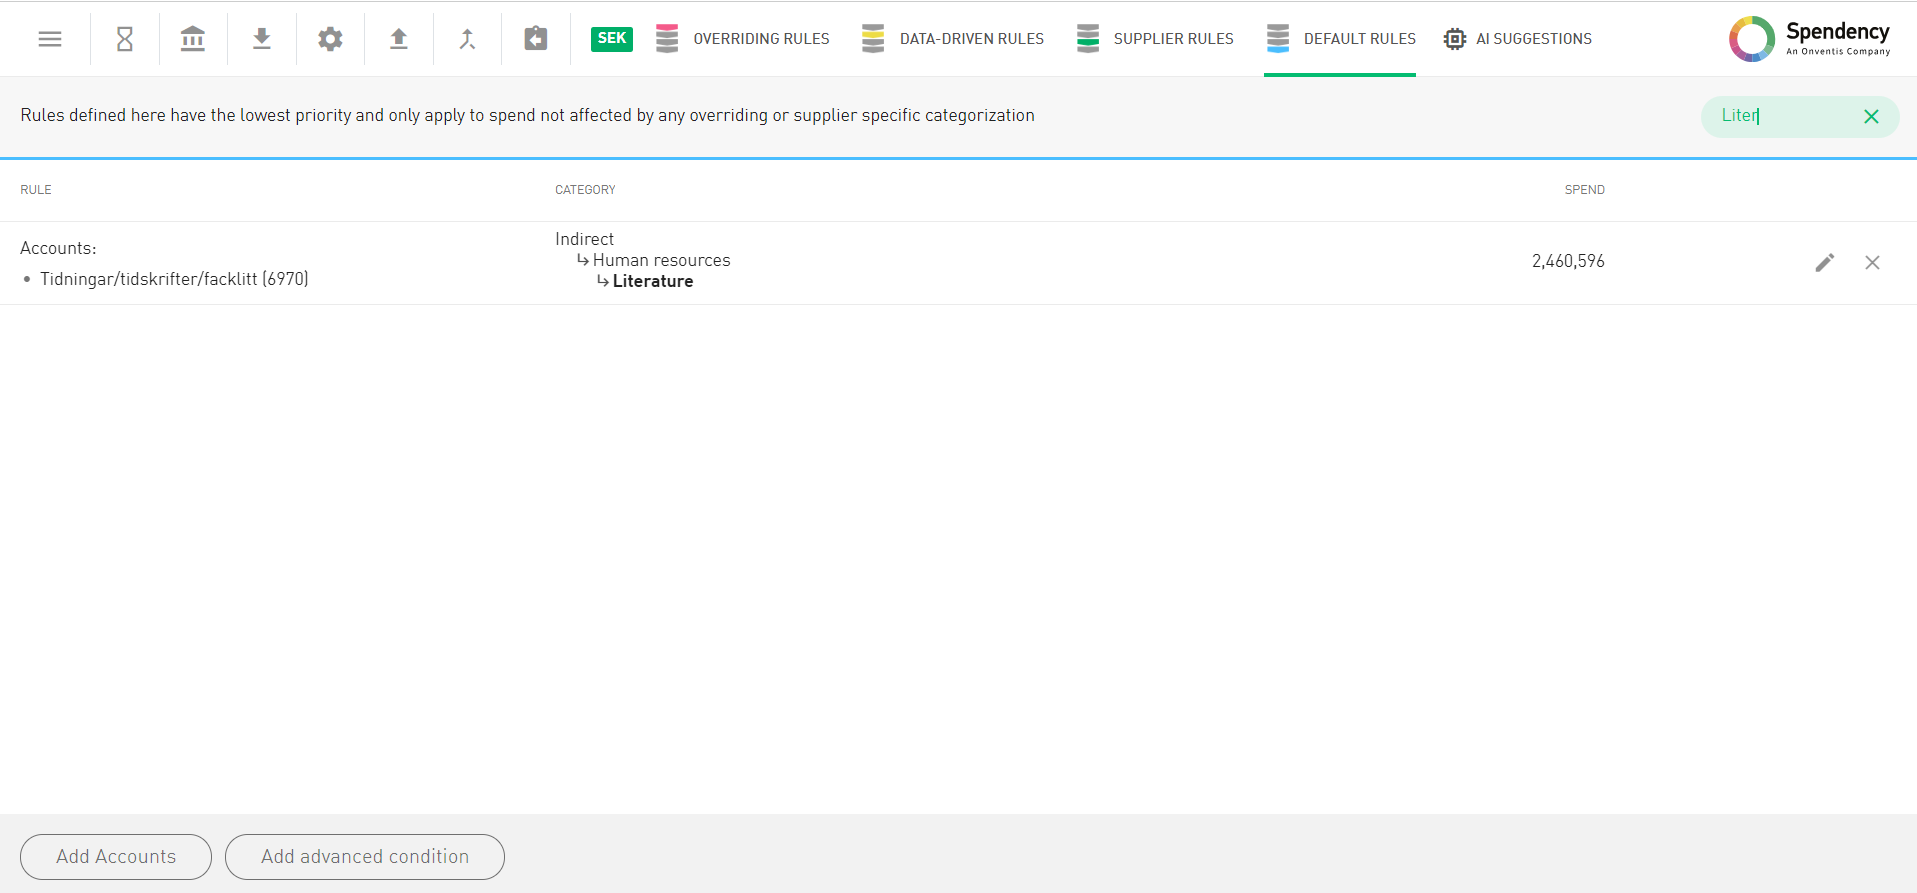The image size is (1917, 893).
Task: Open the settings gear icon
Action: 330,39
